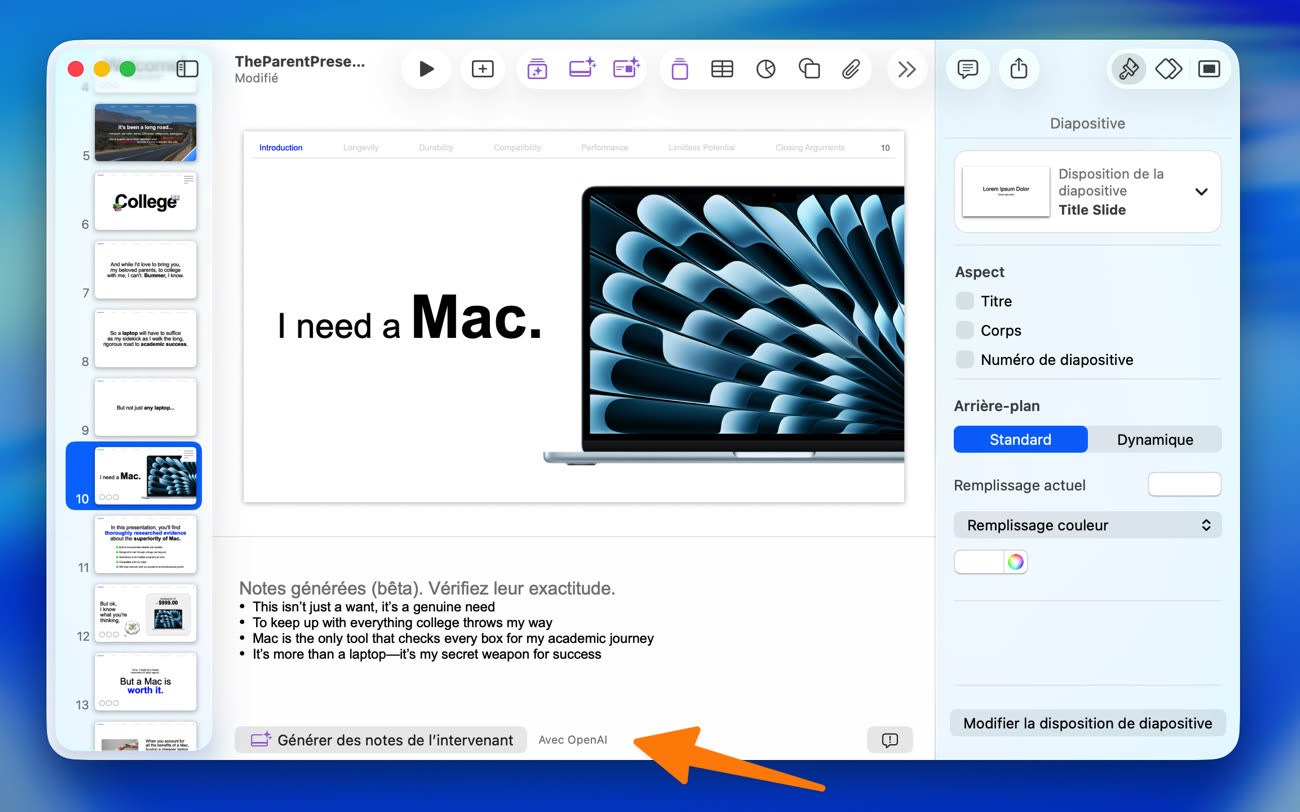Play the slideshow

[x=426, y=69]
